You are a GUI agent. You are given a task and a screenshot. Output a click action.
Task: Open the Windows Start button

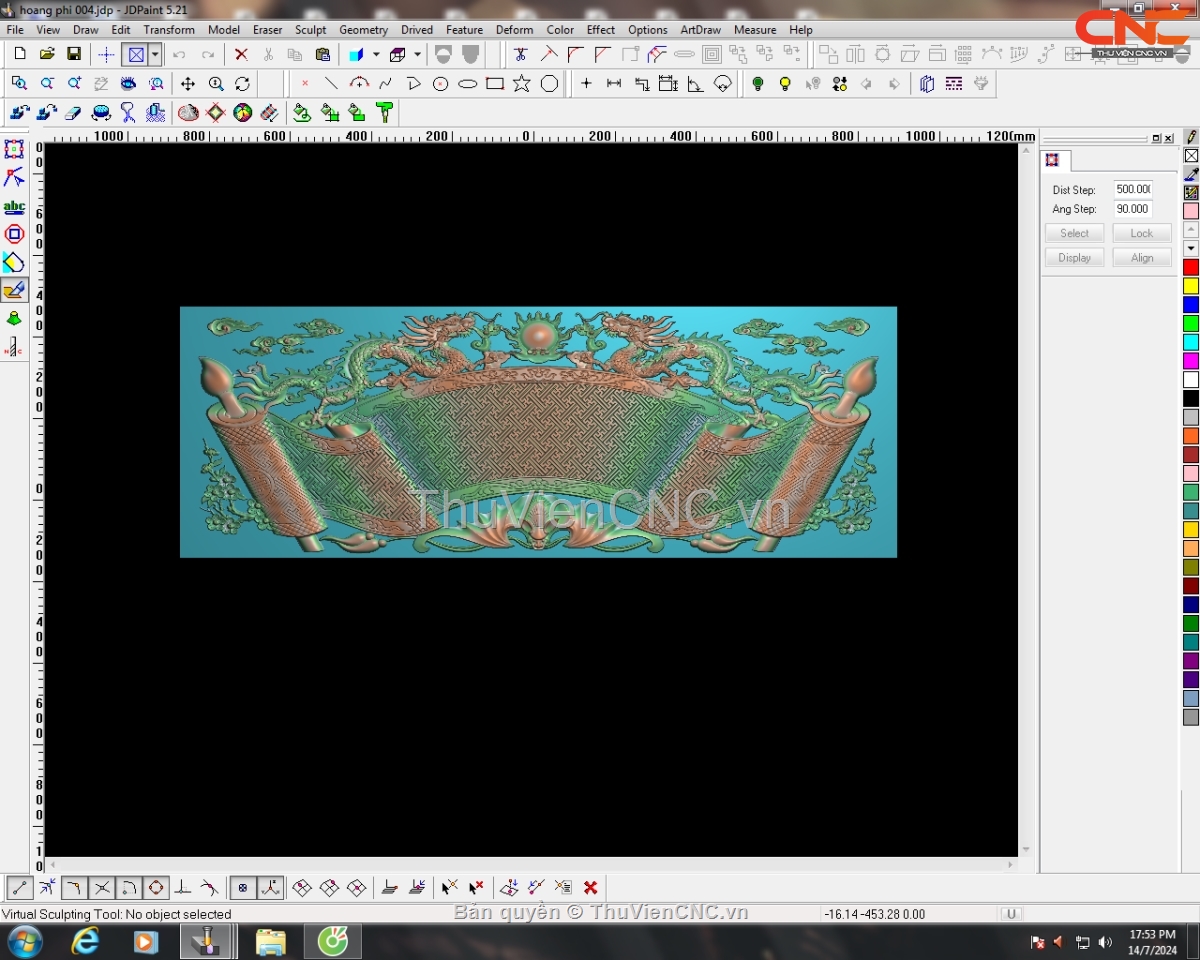point(25,942)
